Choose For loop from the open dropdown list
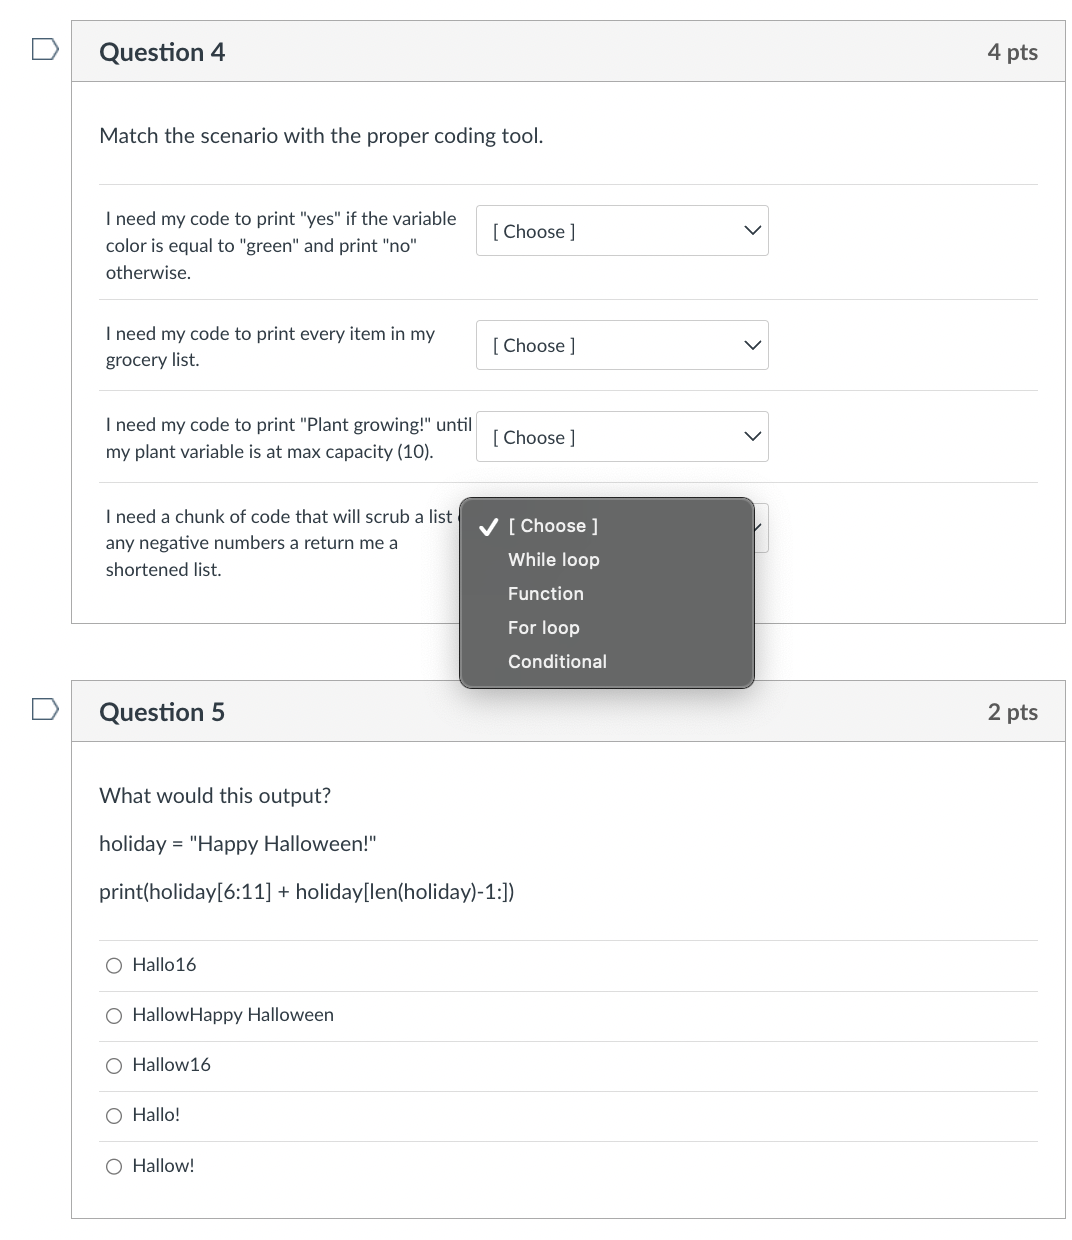 coord(543,627)
